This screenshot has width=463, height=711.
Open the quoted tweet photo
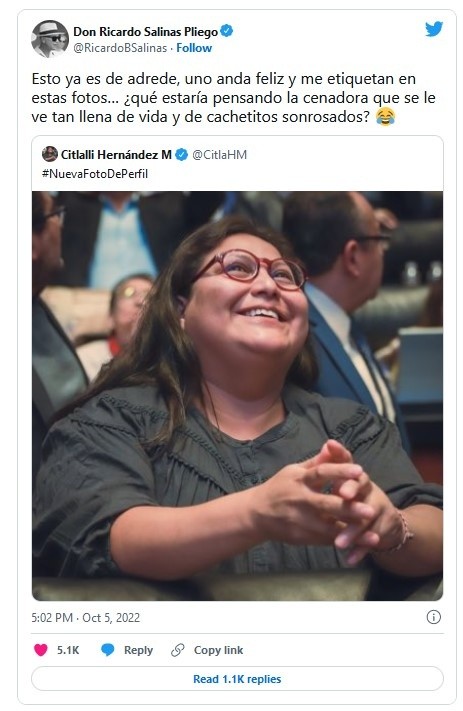coord(237,396)
